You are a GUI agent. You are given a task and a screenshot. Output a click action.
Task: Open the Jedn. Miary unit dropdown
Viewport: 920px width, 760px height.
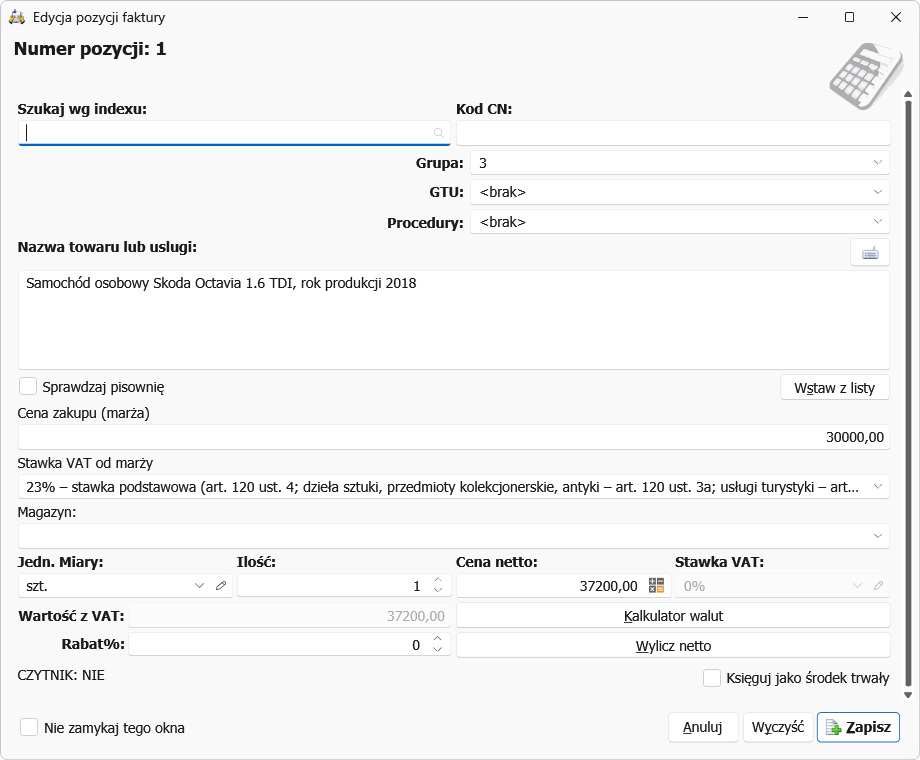point(199,586)
